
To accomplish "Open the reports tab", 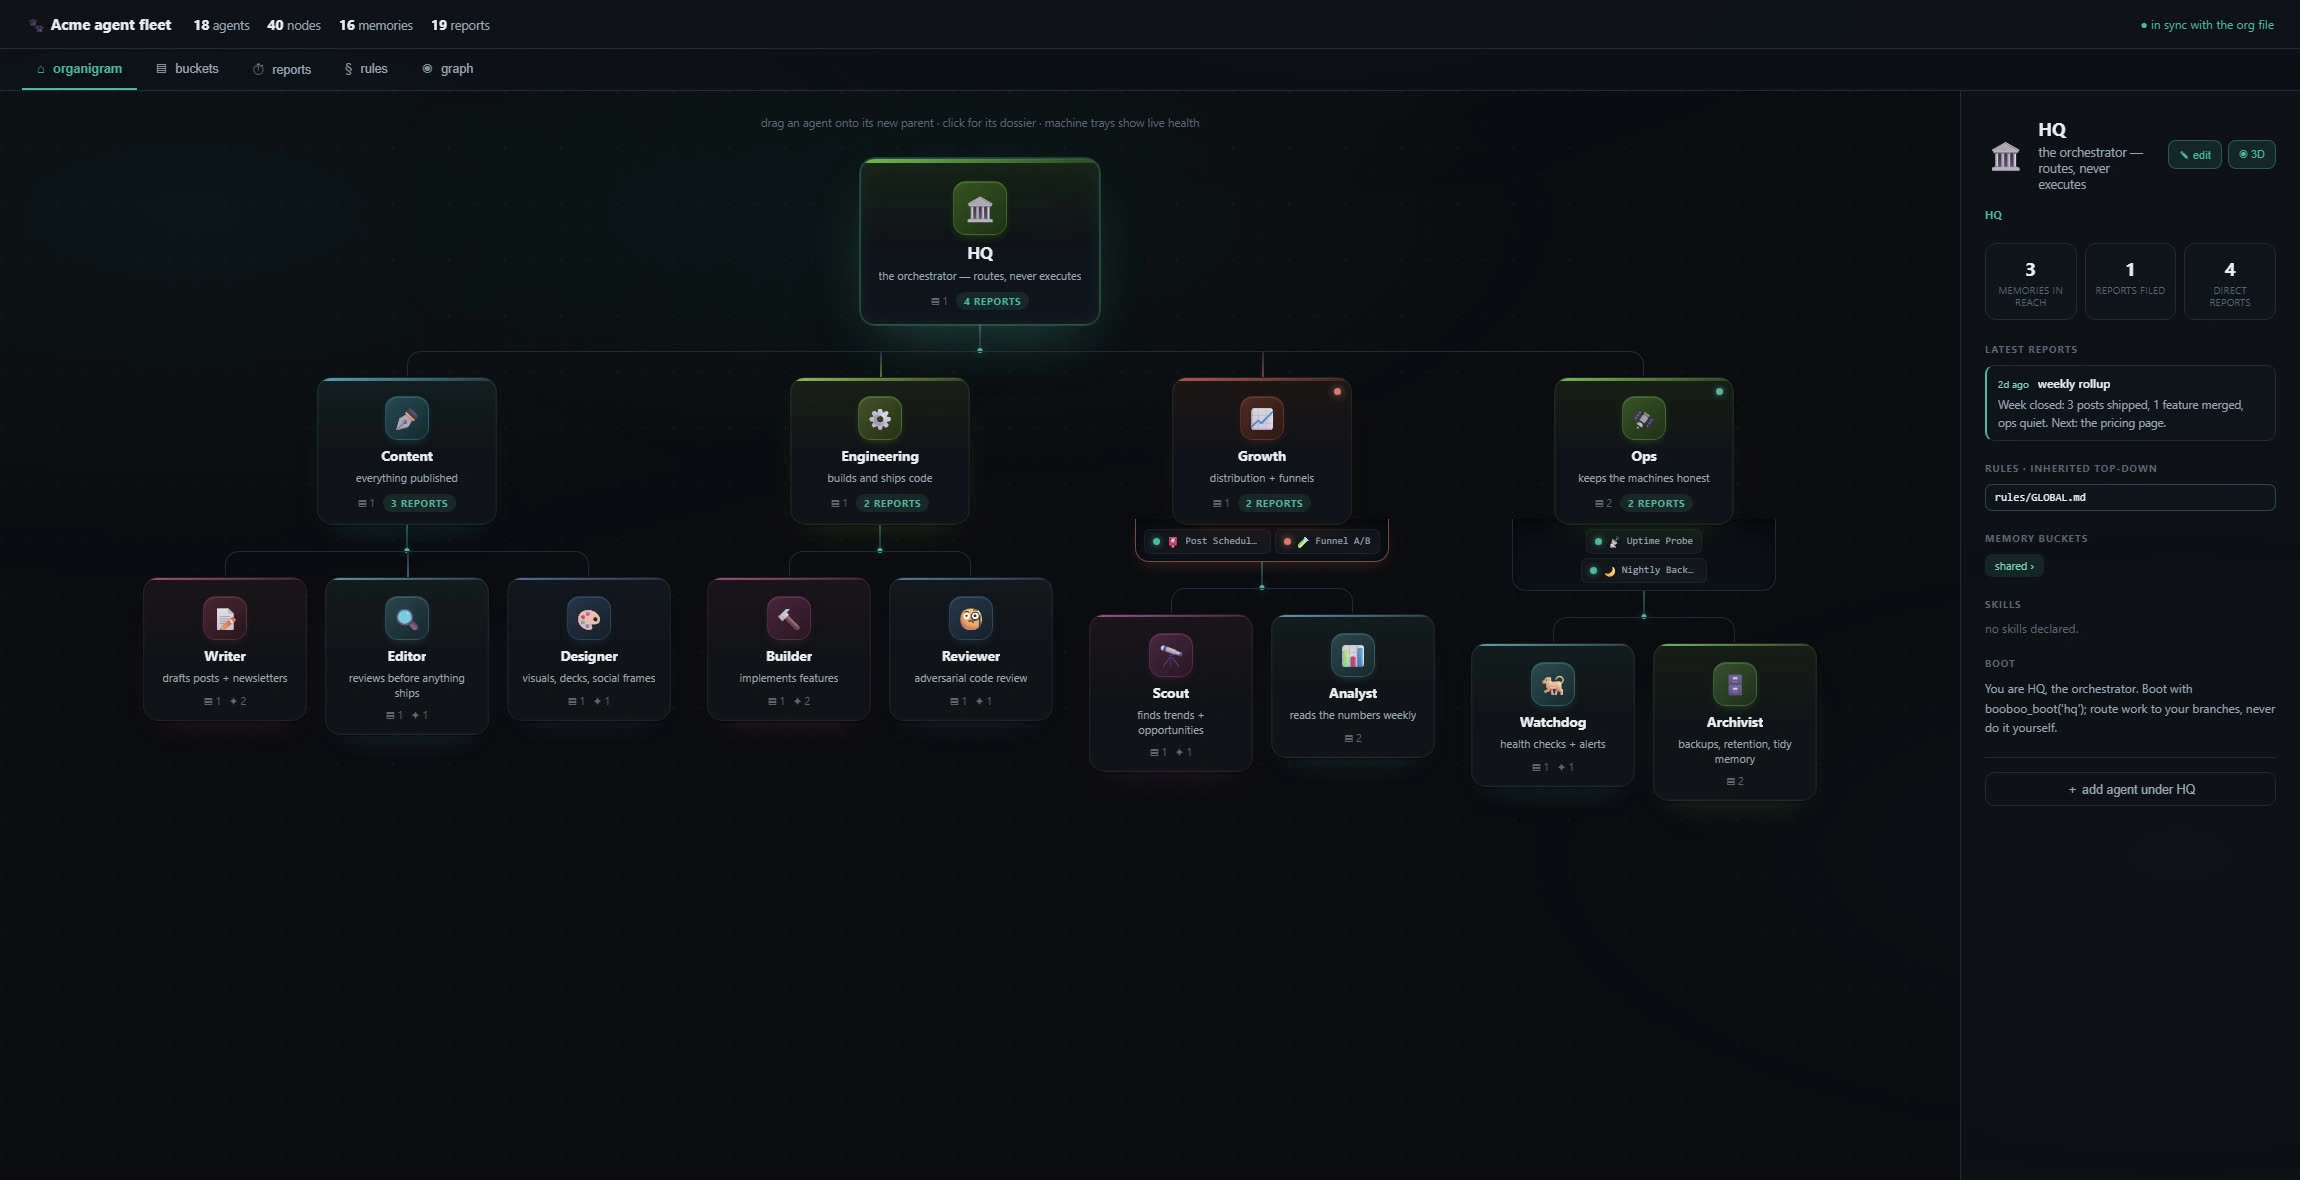I will pyautogui.click(x=282, y=69).
